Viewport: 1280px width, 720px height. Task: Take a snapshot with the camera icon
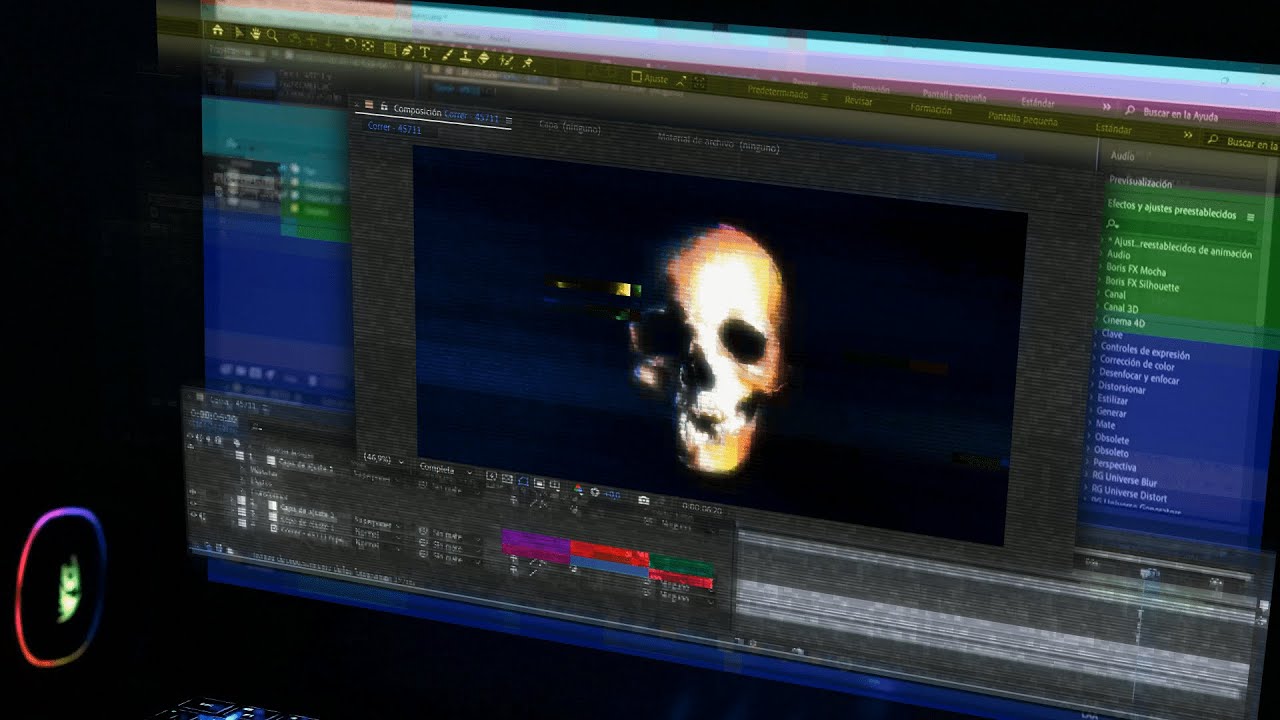(x=644, y=500)
